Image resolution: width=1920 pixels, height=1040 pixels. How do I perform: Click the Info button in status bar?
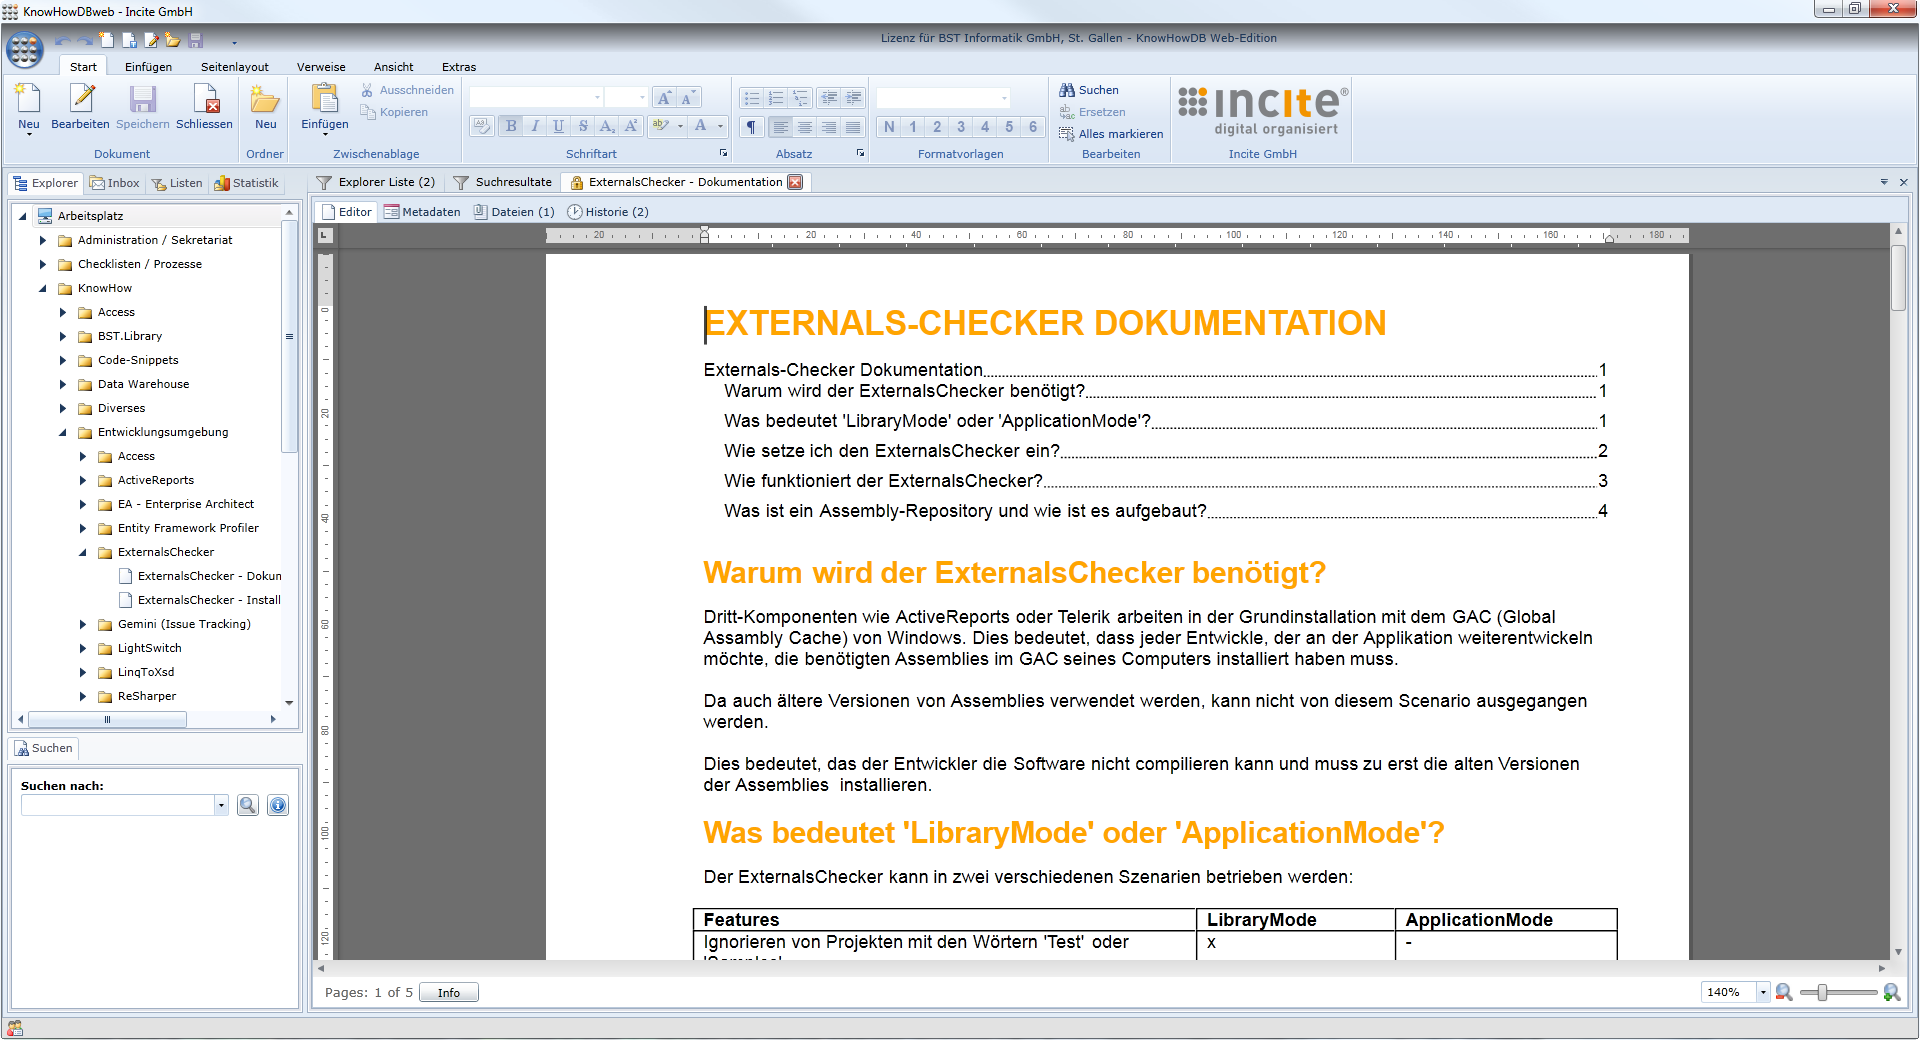pyautogui.click(x=449, y=993)
